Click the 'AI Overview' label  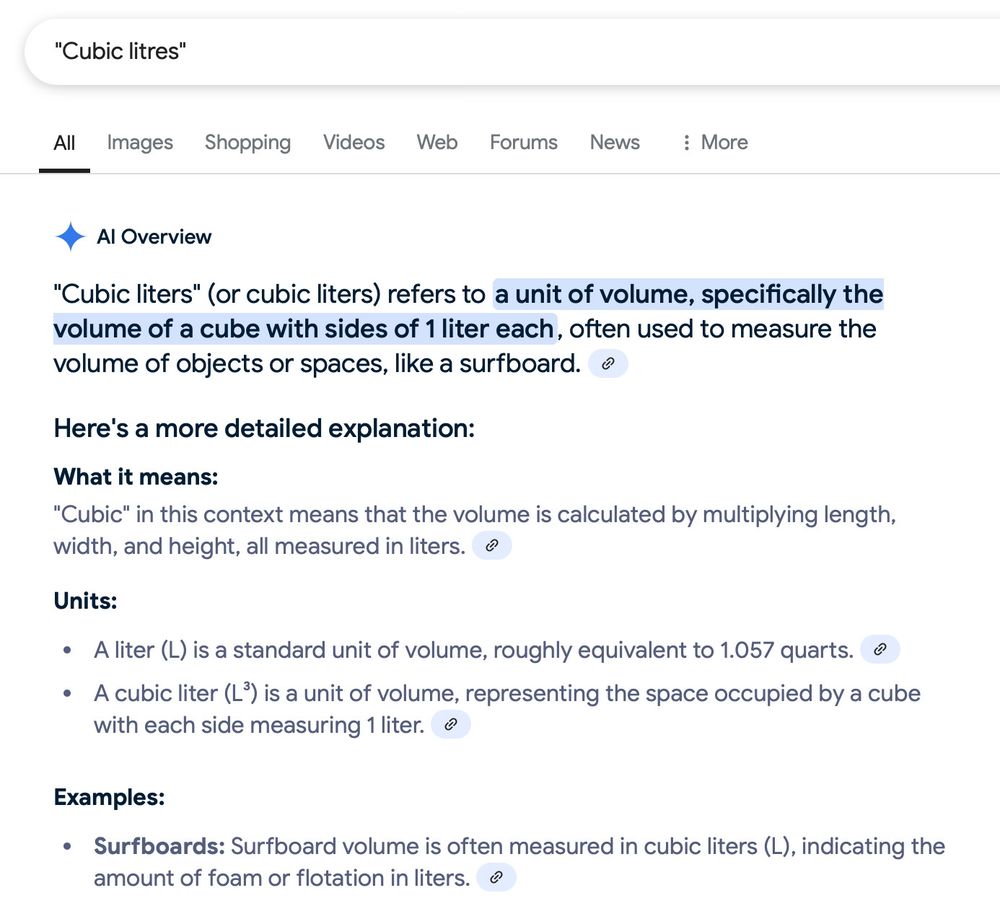(x=154, y=237)
